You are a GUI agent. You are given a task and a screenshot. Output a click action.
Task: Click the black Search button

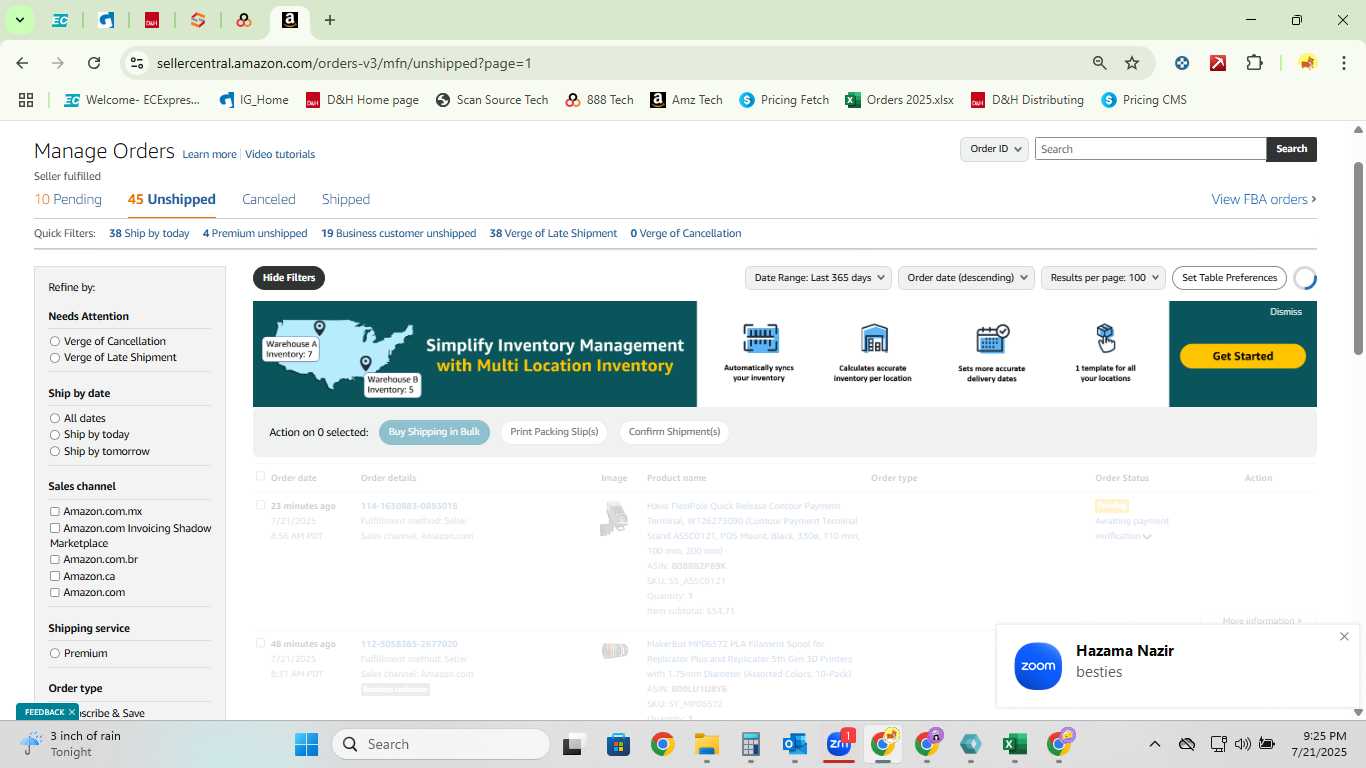tap(1291, 149)
